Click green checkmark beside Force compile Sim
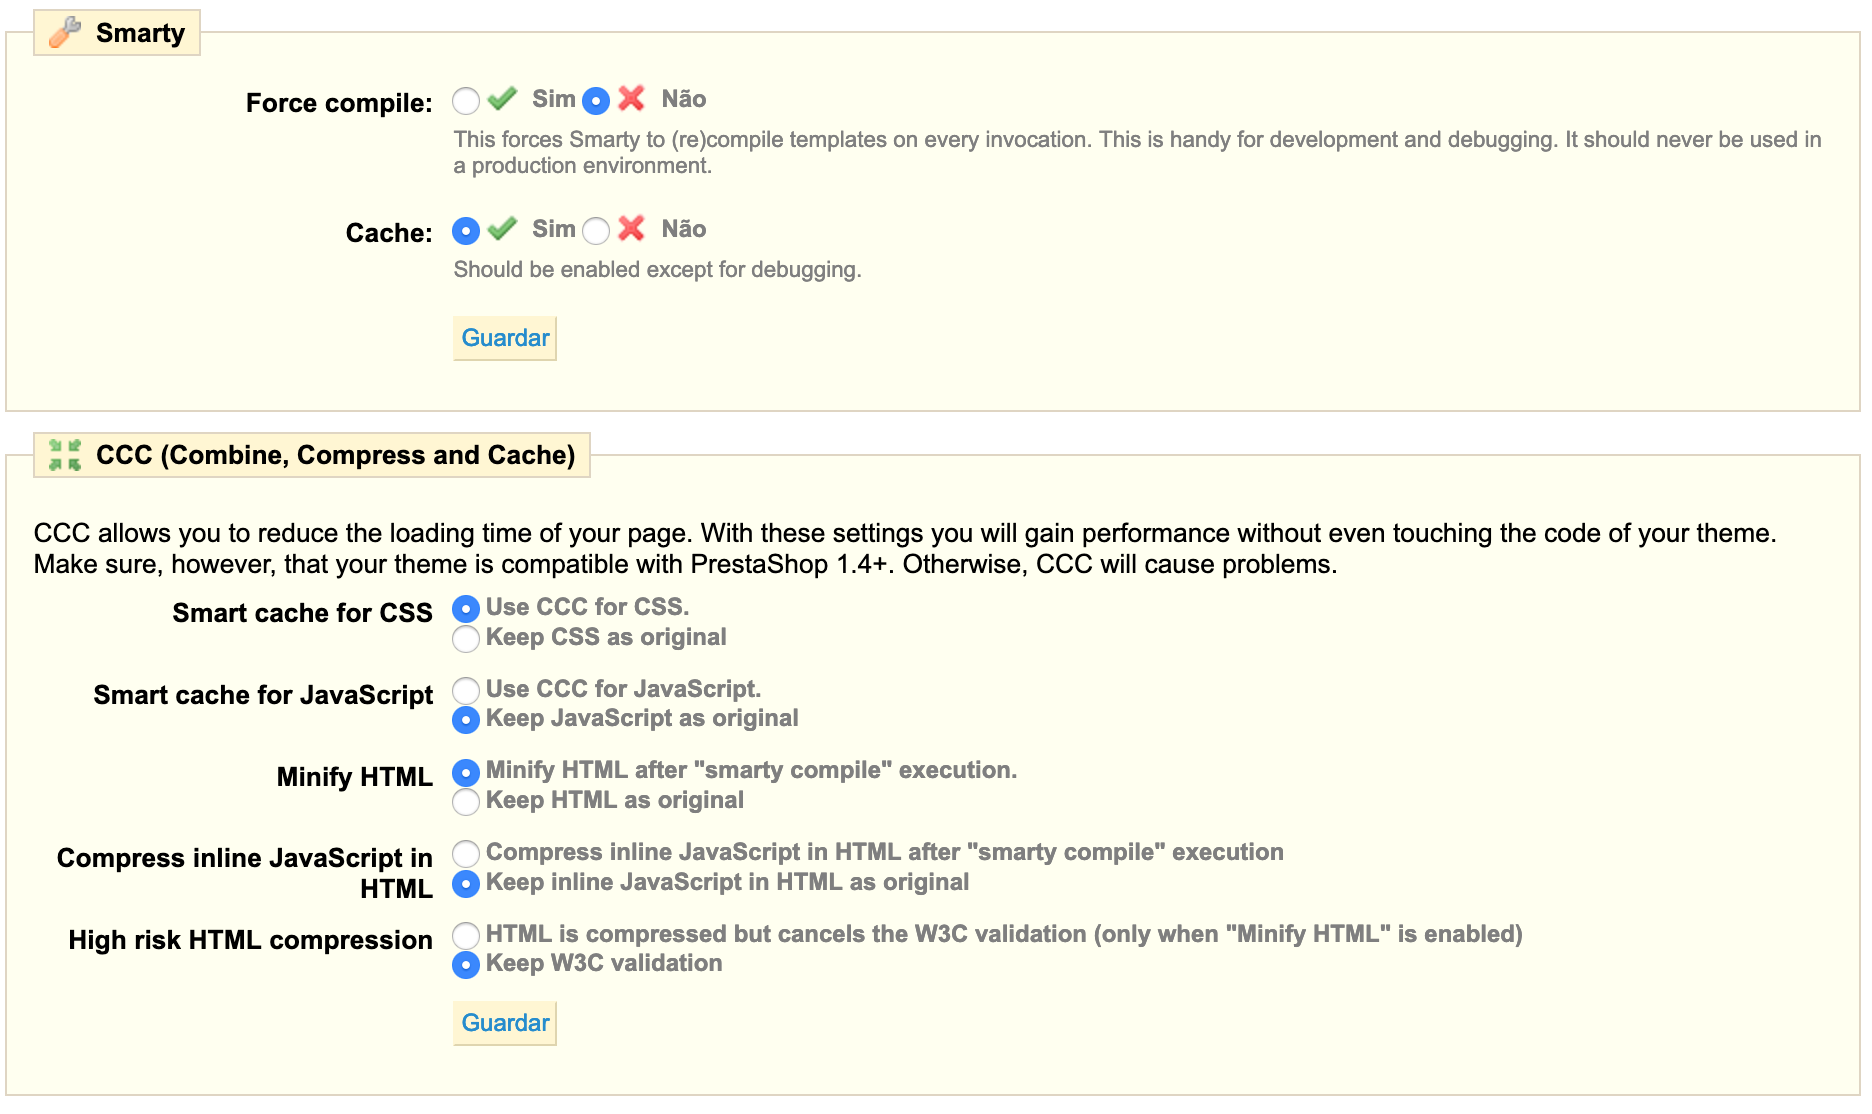The height and width of the screenshot is (1114, 1872). [502, 99]
